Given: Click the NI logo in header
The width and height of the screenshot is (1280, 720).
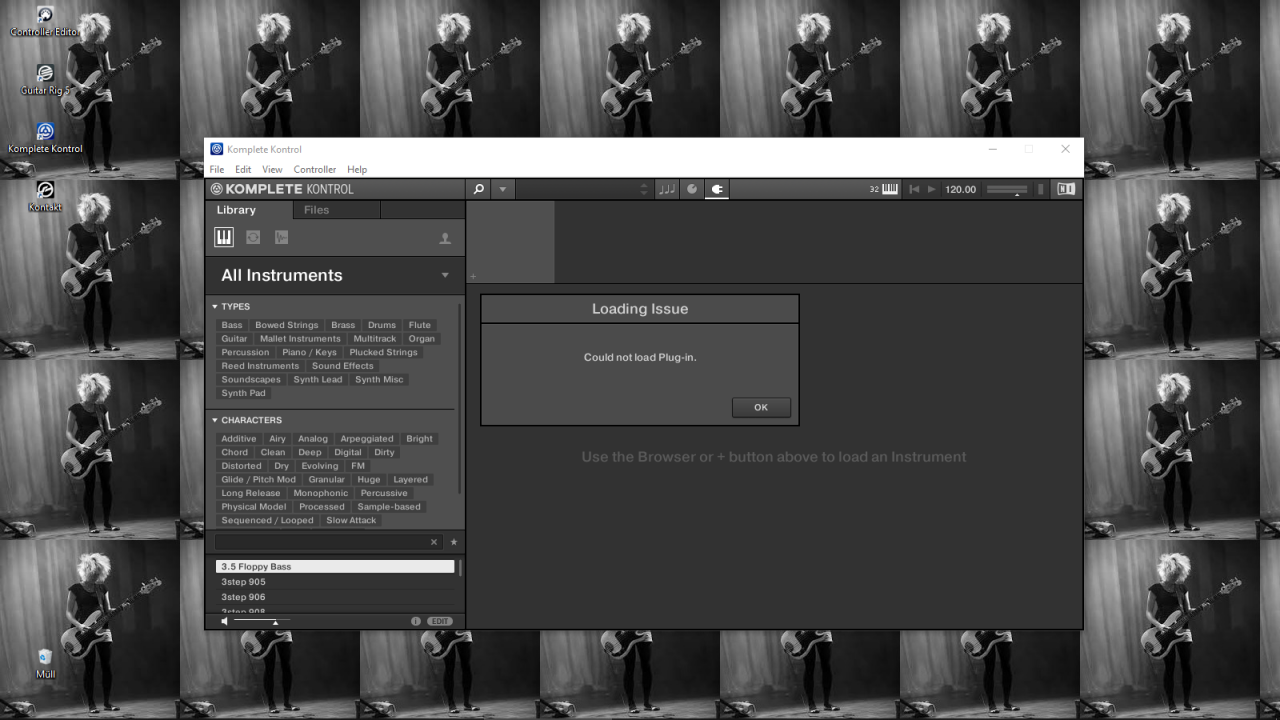Looking at the screenshot, I should tap(1066, 189).
